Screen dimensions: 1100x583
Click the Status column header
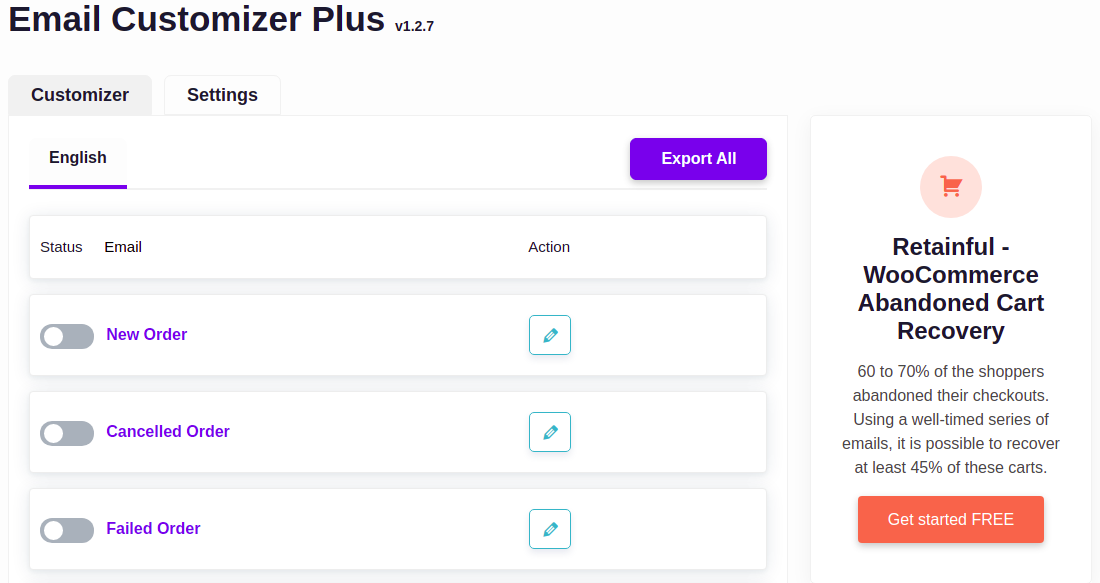point(61,247)
